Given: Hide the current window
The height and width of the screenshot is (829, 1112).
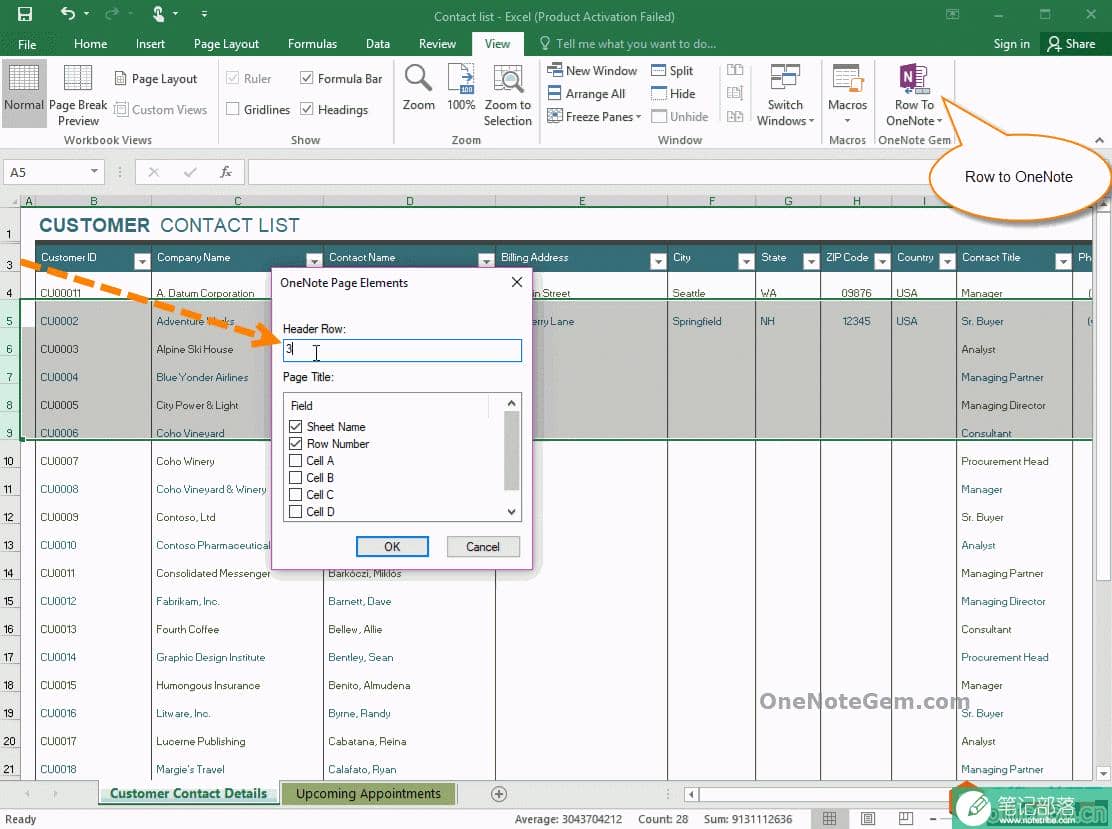Looking at the screenshot, I should tap(673, 94).
